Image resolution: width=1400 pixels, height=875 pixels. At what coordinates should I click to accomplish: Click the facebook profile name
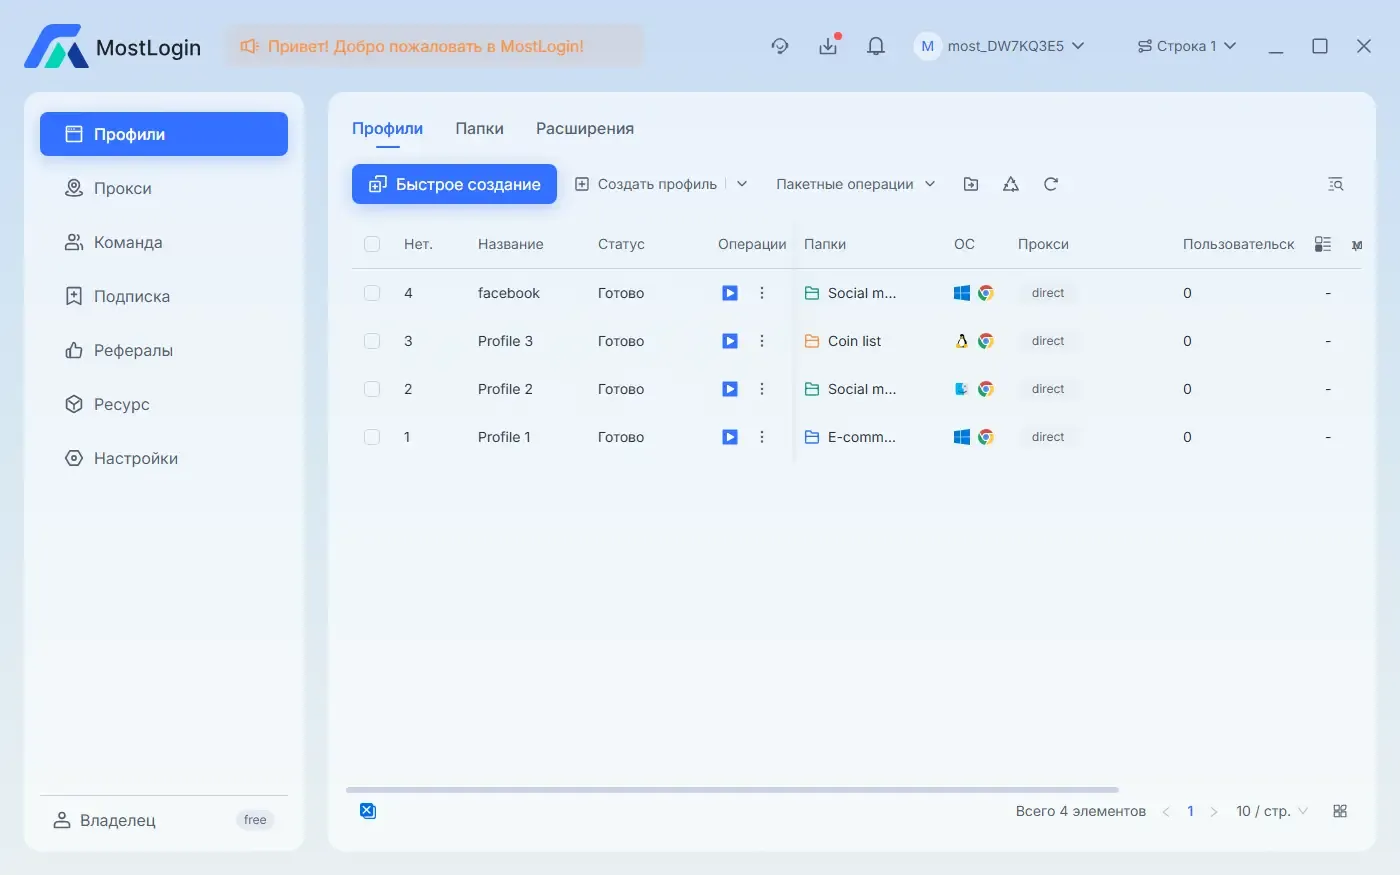click(509, 293)
